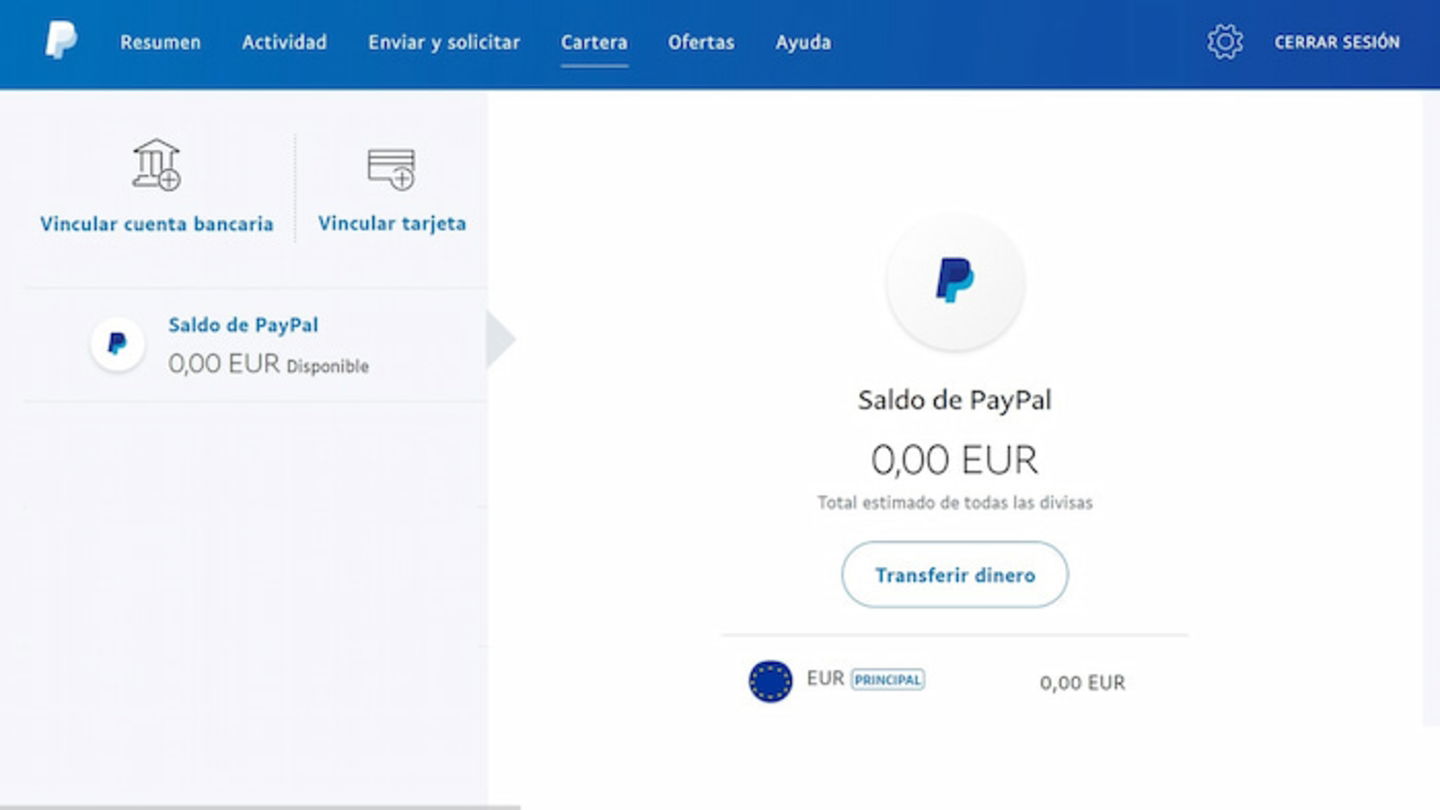Click the Transferir dinero button
This screenshot has height=810, width=1440.
click(955, 575)
